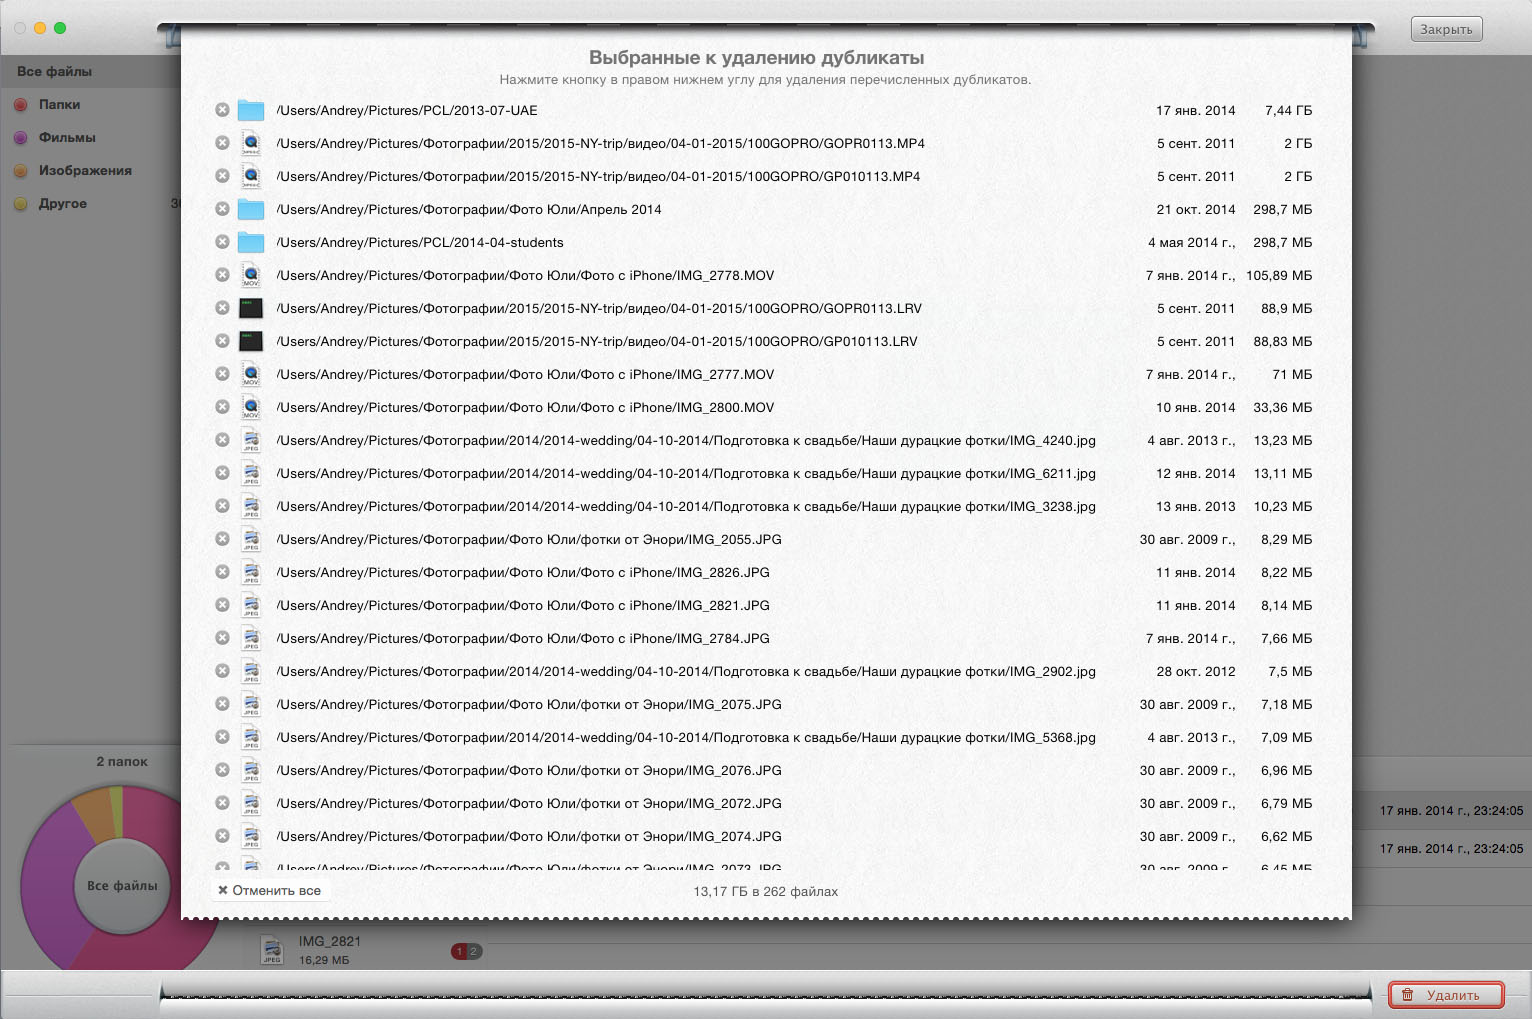Remove GOPR0113.LRV from deletion list
Image resolution: width=1532 pixels, height=1019 pixels.
222,308
